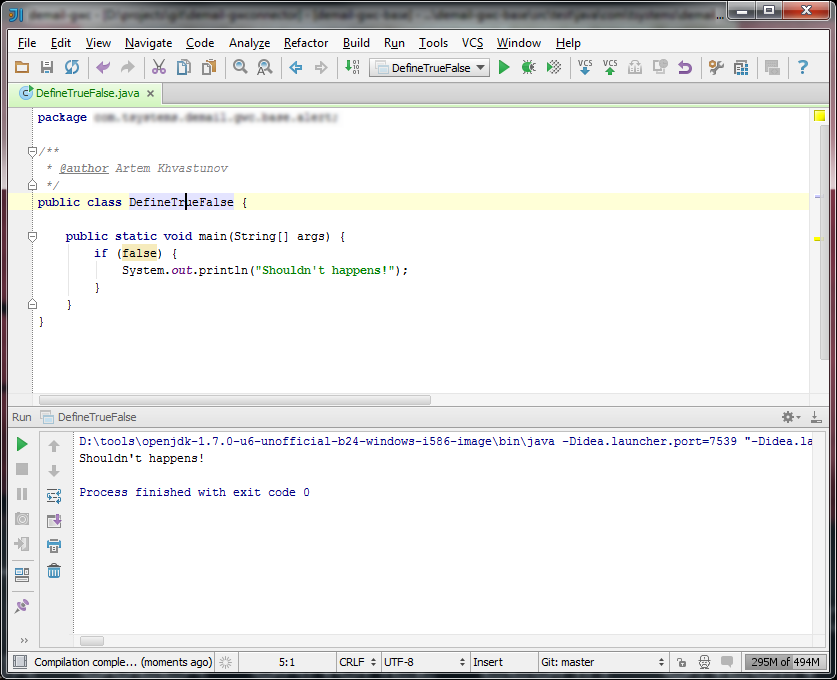Click the Redo arrow icon

click(128, 67)
